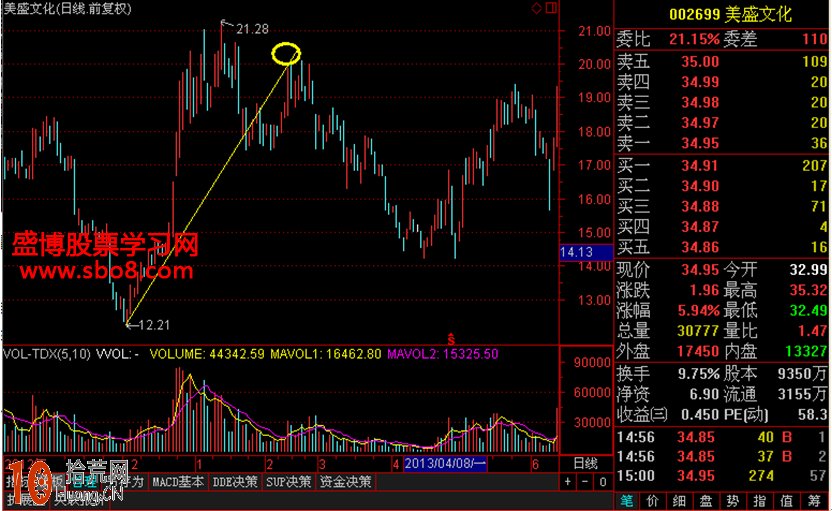Select the cyan 管理 tab
Screen dimensions: 832x511
click(85, 482)
